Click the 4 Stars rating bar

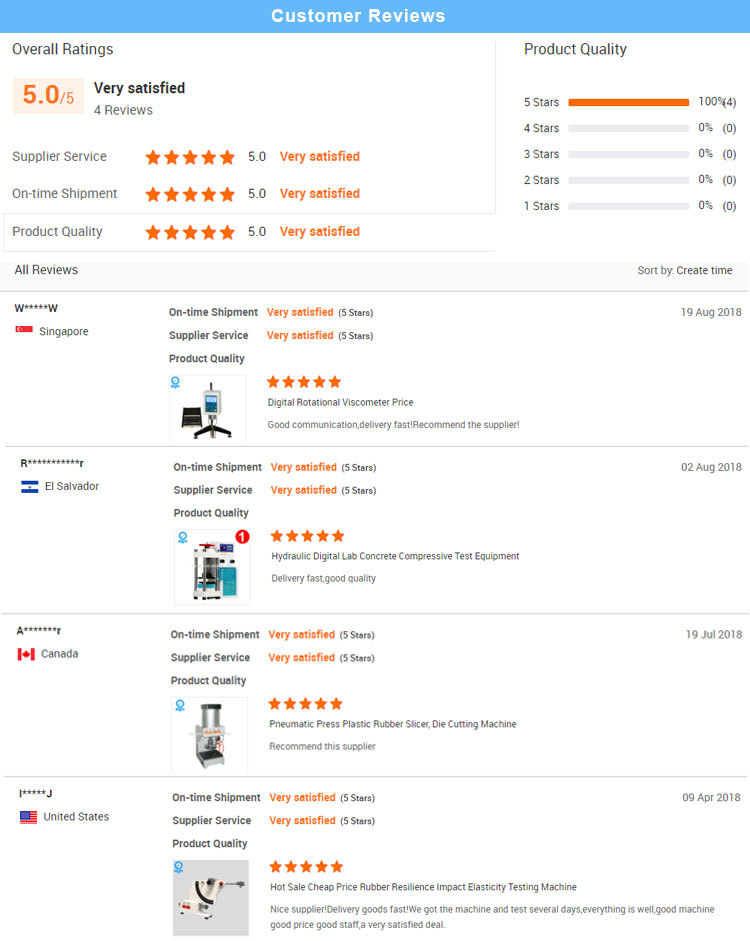click(x=628, y=128)
